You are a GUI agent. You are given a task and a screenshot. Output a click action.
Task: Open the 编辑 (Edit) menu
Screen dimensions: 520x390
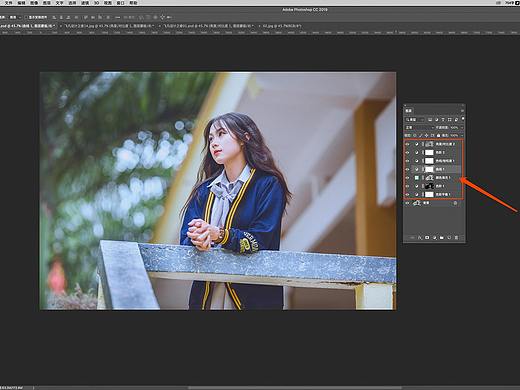pos(21,3)
